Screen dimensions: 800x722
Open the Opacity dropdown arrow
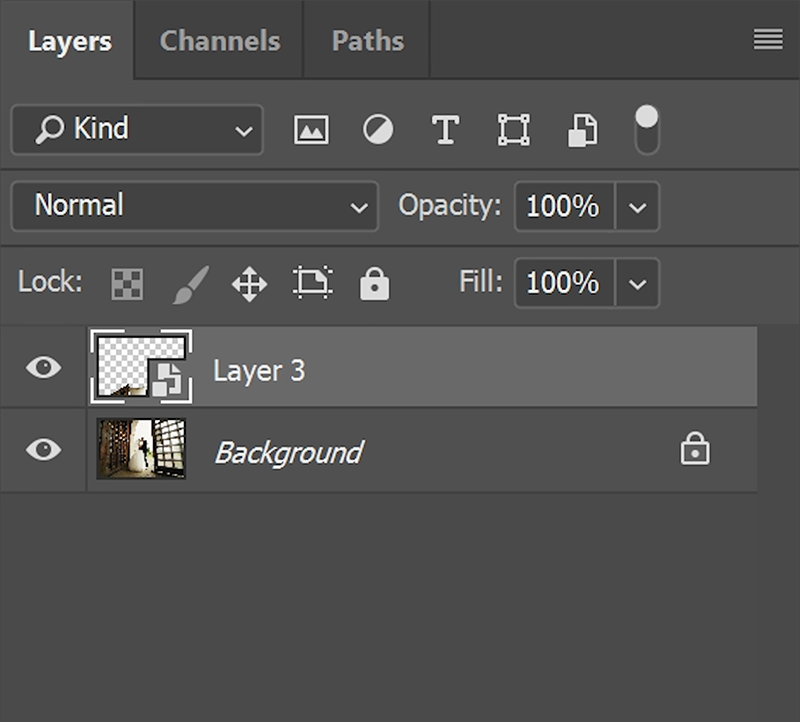click(641, 206)
